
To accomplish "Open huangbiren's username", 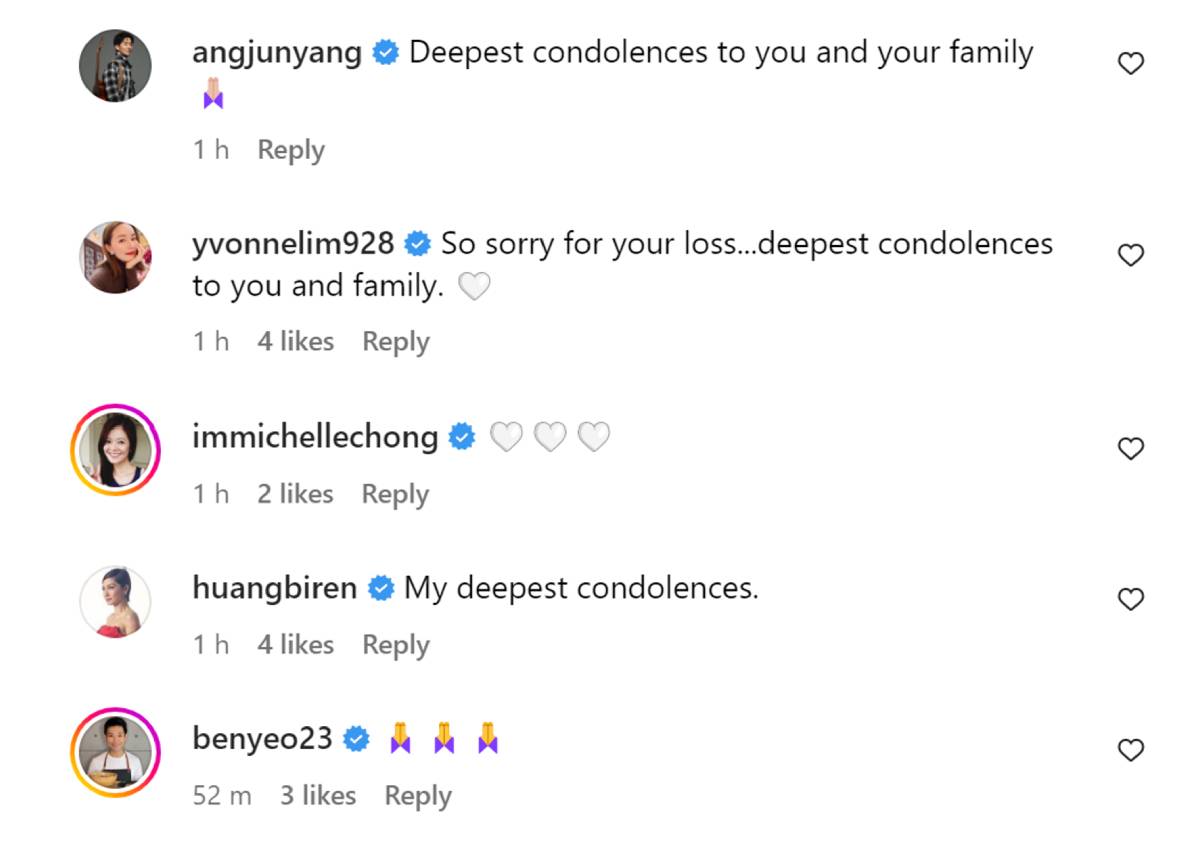I will click(274, 588).
